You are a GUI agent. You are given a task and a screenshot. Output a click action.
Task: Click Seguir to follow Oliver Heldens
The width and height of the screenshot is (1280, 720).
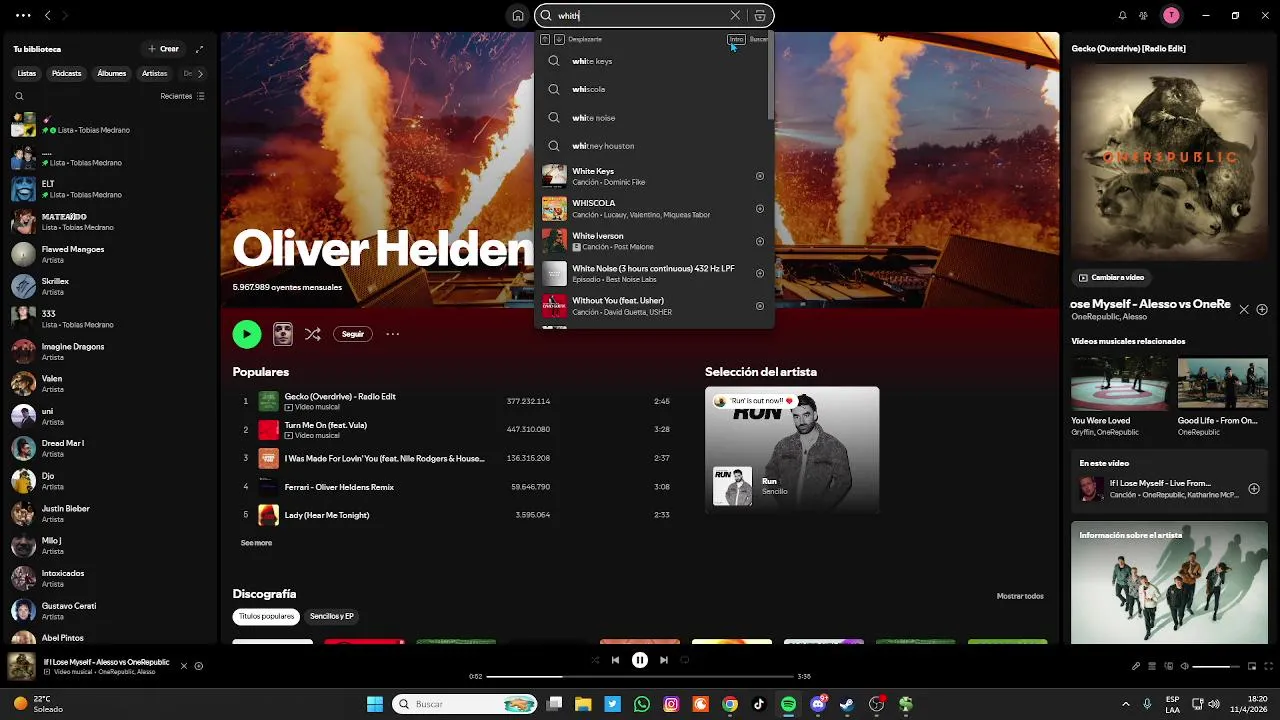click(x=353, y=334)
